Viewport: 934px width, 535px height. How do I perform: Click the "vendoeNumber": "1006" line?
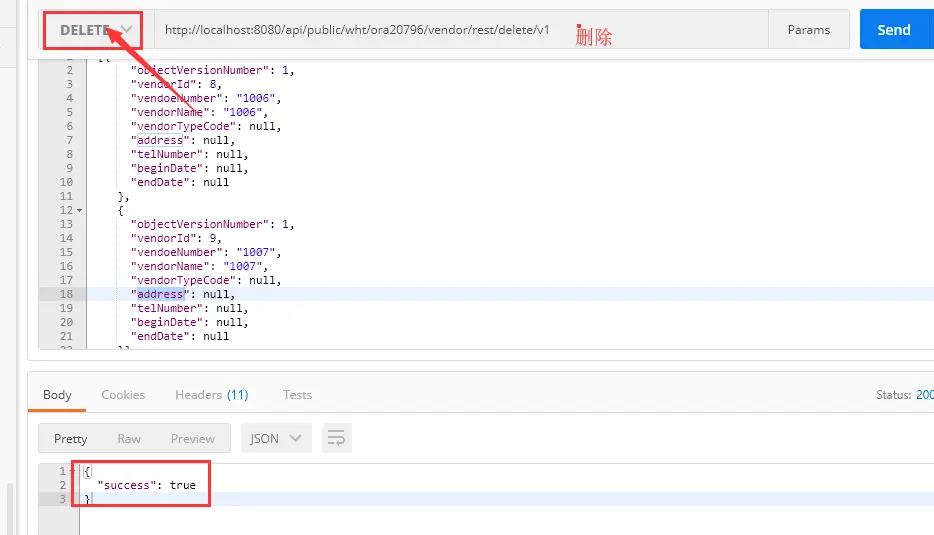(206, 98)
